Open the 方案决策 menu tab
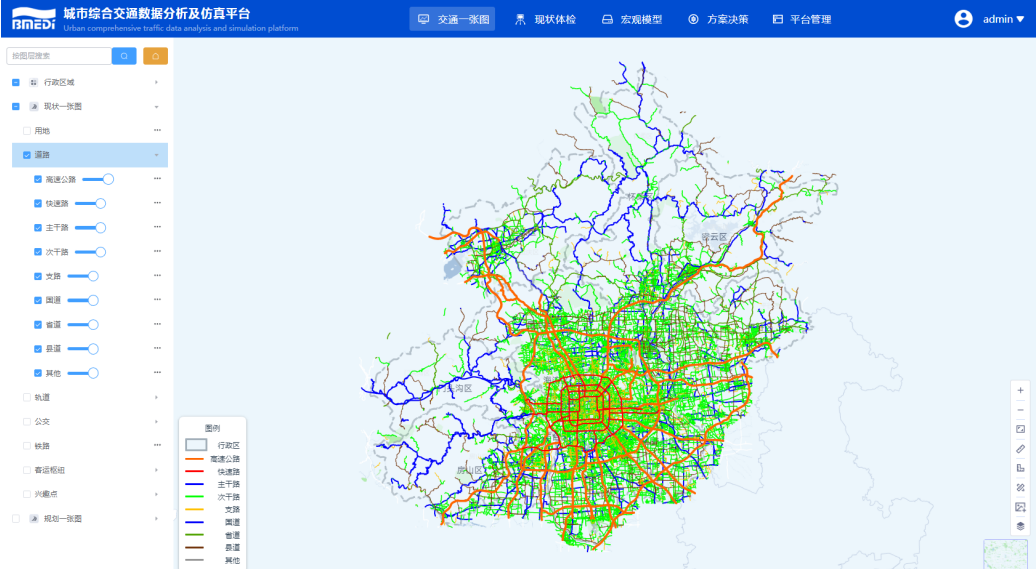Image resolution: width=1036 pixels, height=570 pixels. pyautogui.click(x=718, y=19)
